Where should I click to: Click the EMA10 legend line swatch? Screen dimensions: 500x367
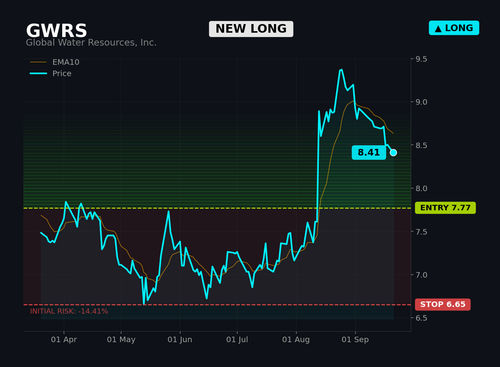point(38,62)
